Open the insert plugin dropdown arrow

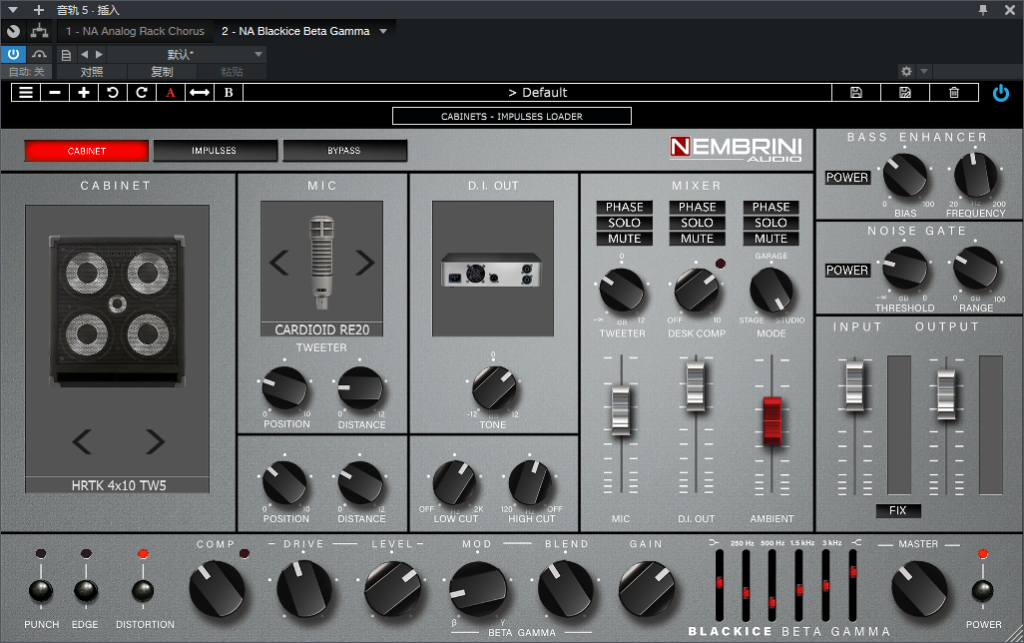(x=383, y=31)
